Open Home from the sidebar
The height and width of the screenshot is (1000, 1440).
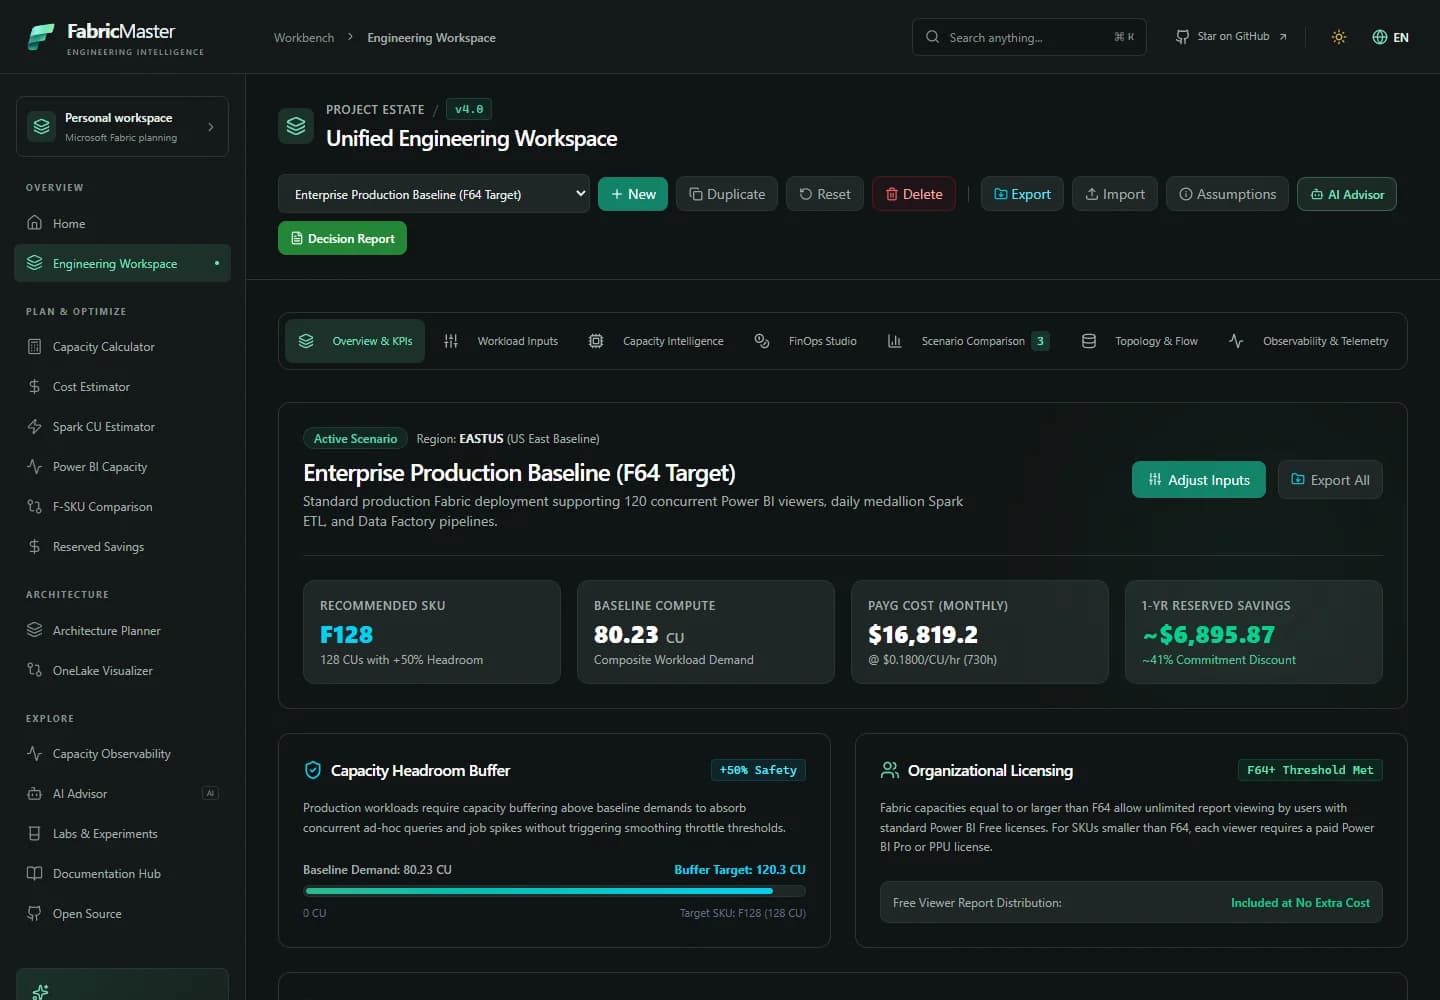(122, 223)
